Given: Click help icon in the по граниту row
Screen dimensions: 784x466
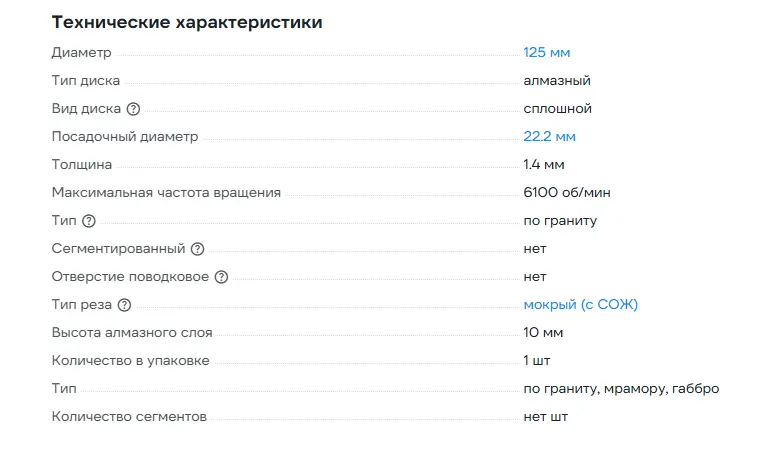Looking at the screenshot, I should (89, 221).
